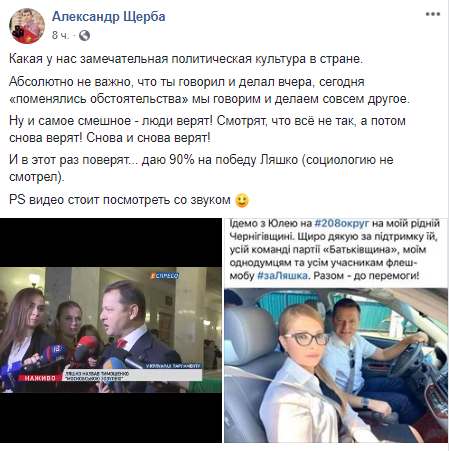Click the paragraph mentioning 90% на победу Ляшко
The width and height of the screenshot is (449, 451).
click(x=201, y=168)
